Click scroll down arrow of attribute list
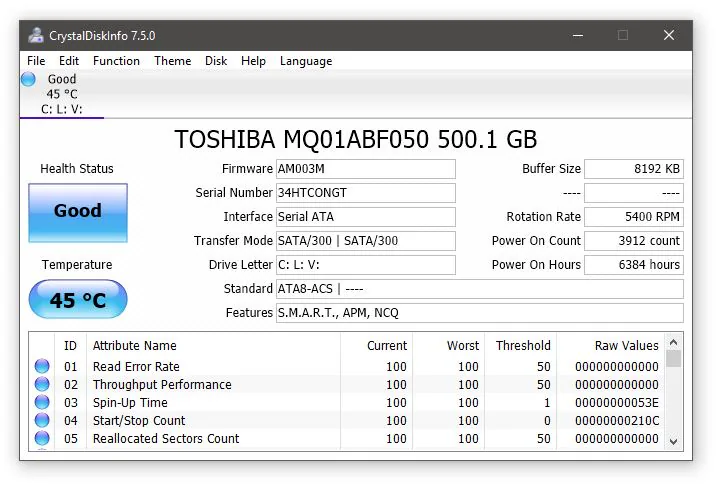 [x=673, y=442]
